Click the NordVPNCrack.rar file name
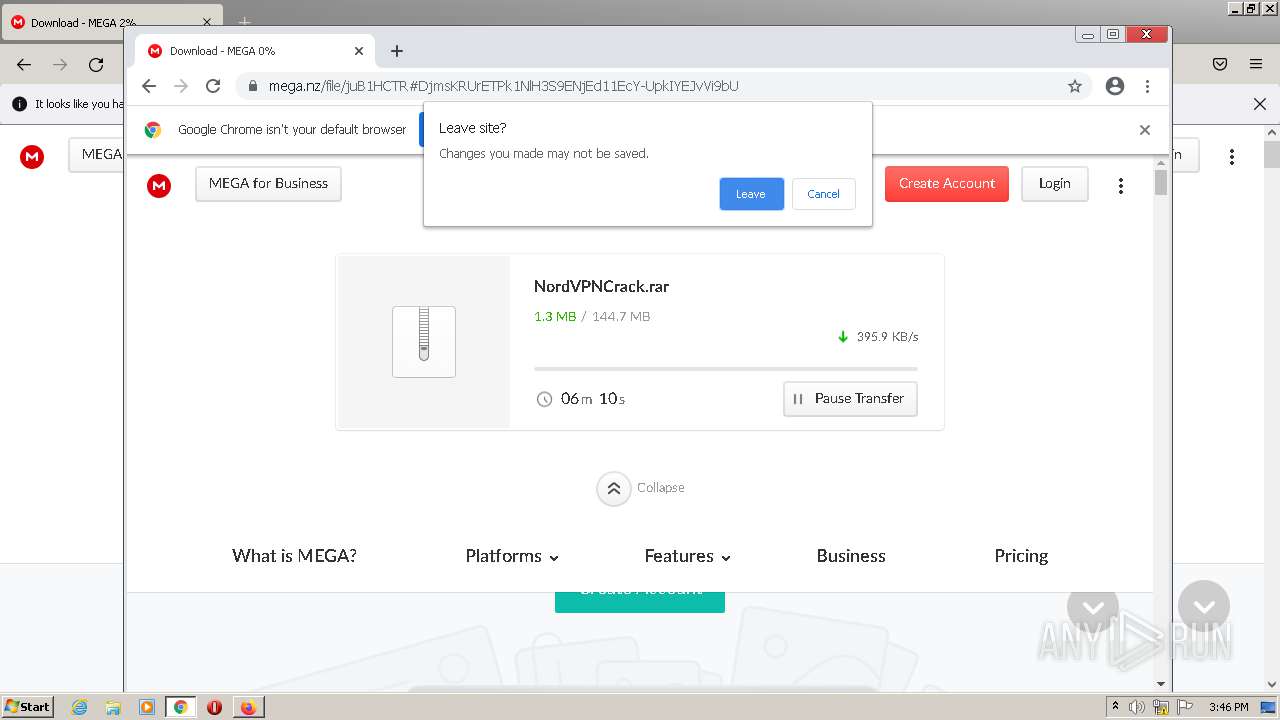The height and width of the screenshot is (720, 1280). [x=601, y=286]
